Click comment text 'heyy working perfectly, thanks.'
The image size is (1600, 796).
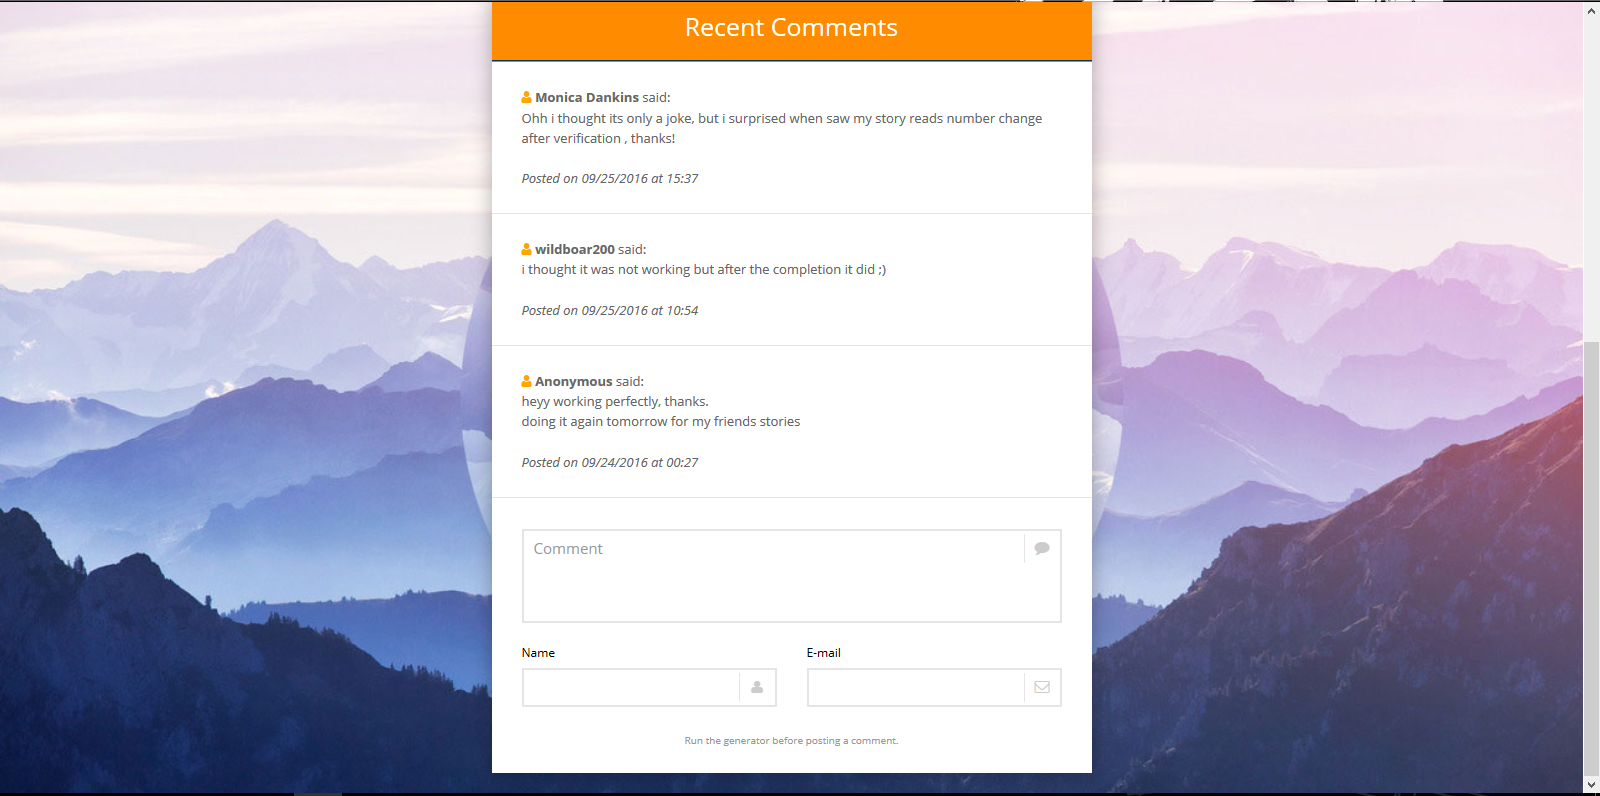pos(615,401)
